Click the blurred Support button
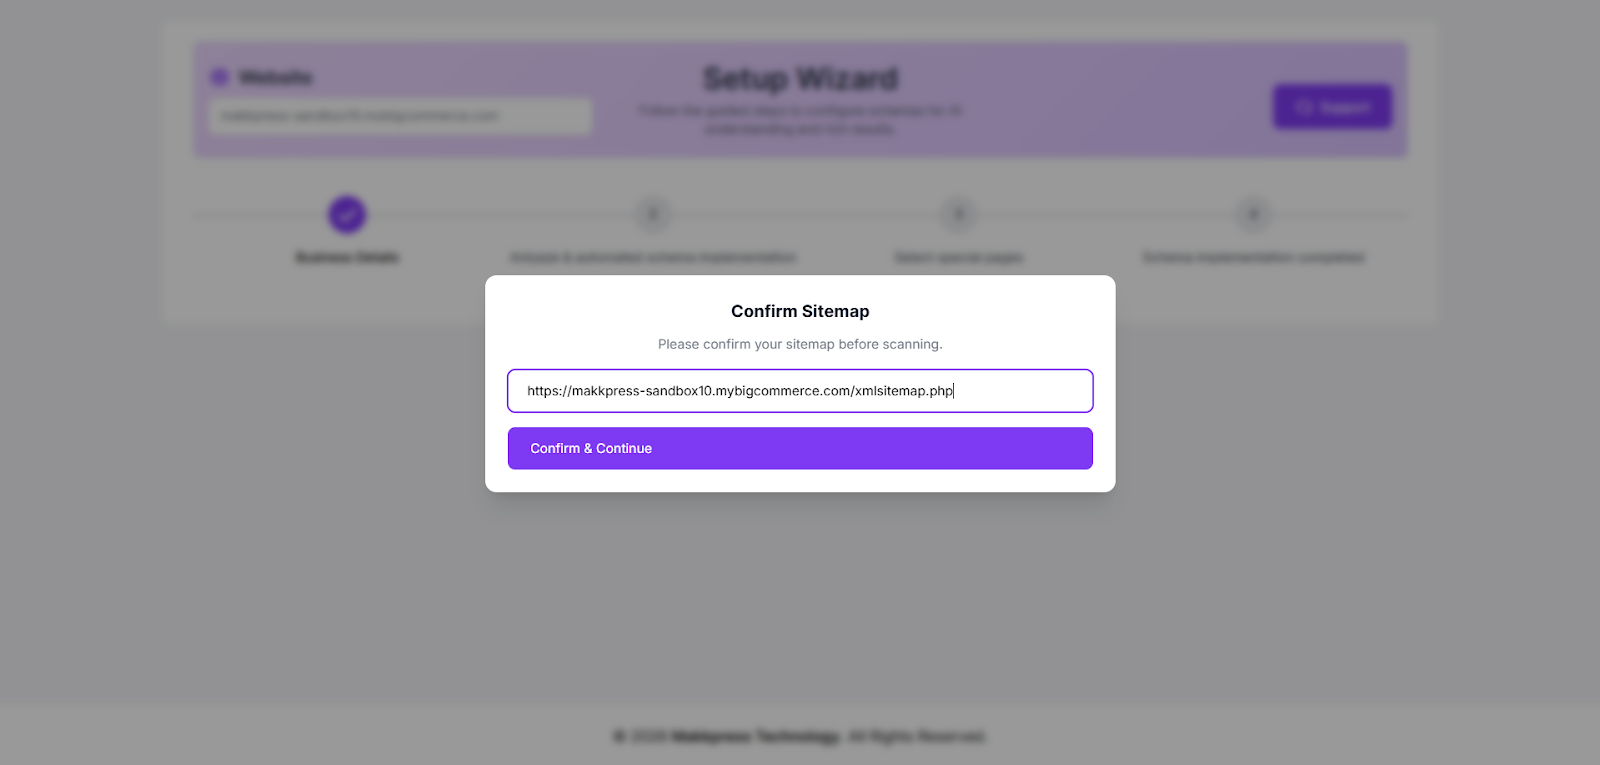Screen dimensions: 1600x765 (1331, 107)
